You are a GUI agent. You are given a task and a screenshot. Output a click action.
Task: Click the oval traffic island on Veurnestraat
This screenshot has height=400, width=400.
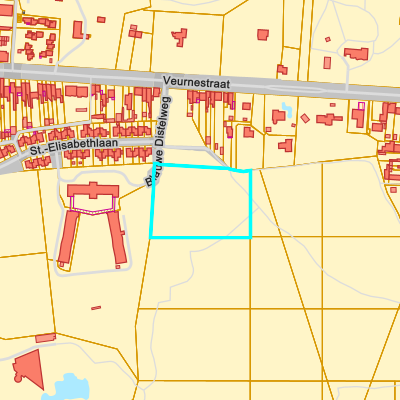[293, 89]
